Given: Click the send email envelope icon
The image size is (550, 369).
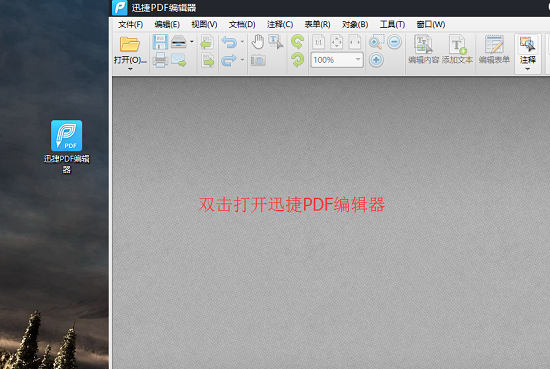Looking at the screenshot, I should 179,60.
